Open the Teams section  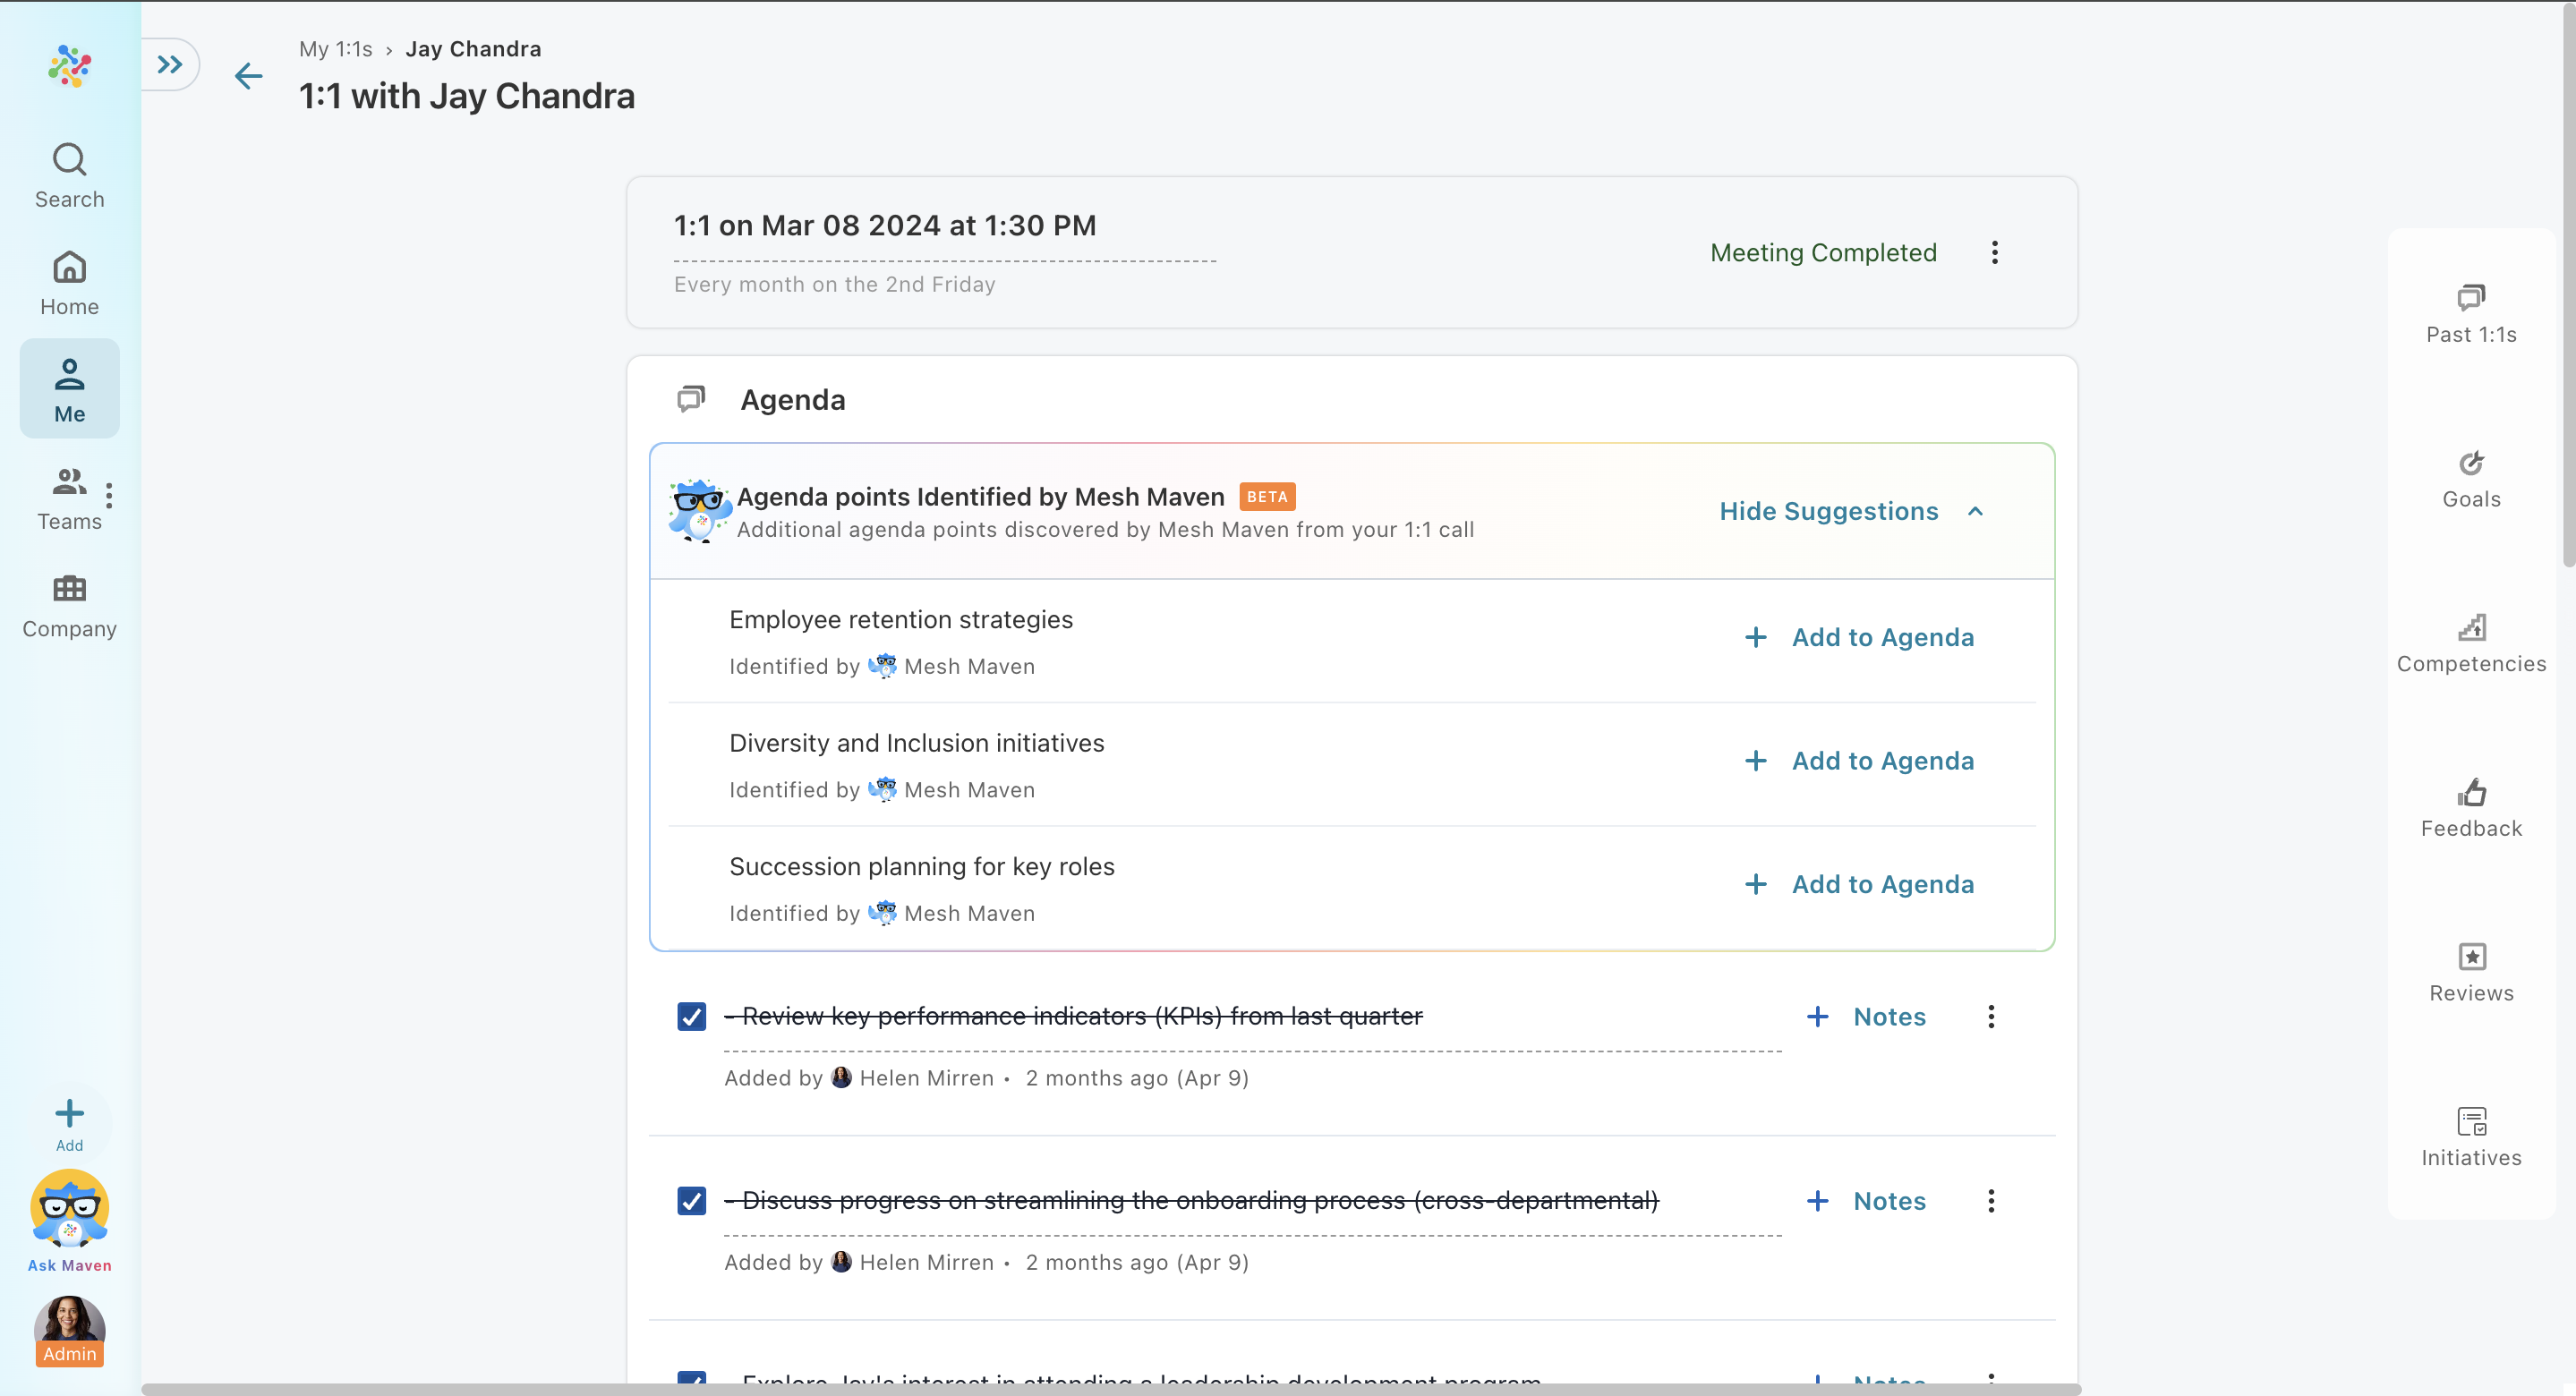coord(68,497)
